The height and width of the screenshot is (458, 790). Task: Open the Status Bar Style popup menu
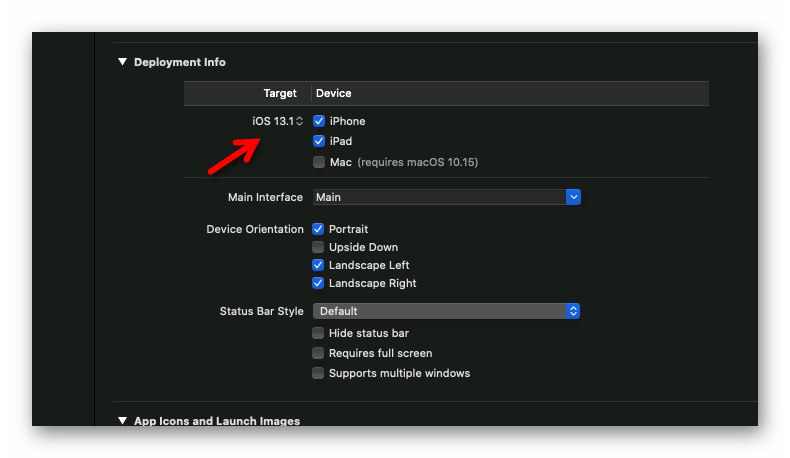coord(446,311)
